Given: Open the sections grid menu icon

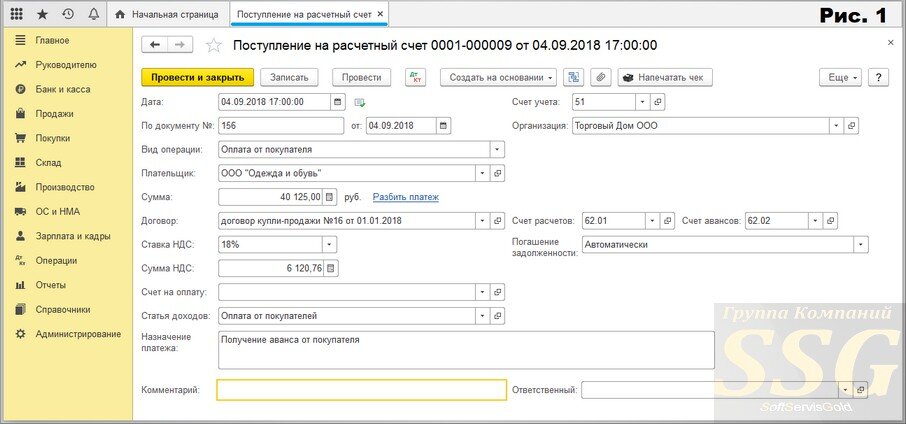Looking at the screenshot, I should click(x=17, y=14).
